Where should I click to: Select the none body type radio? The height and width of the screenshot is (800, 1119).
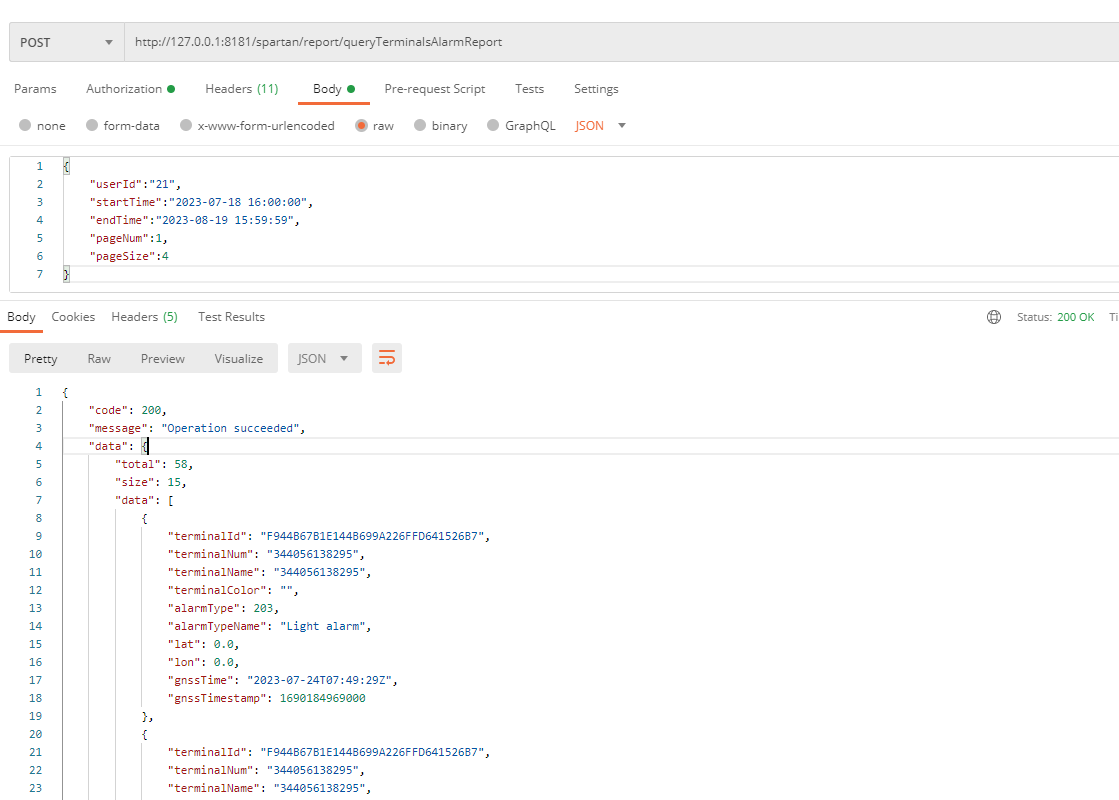(x=26, y=126)
